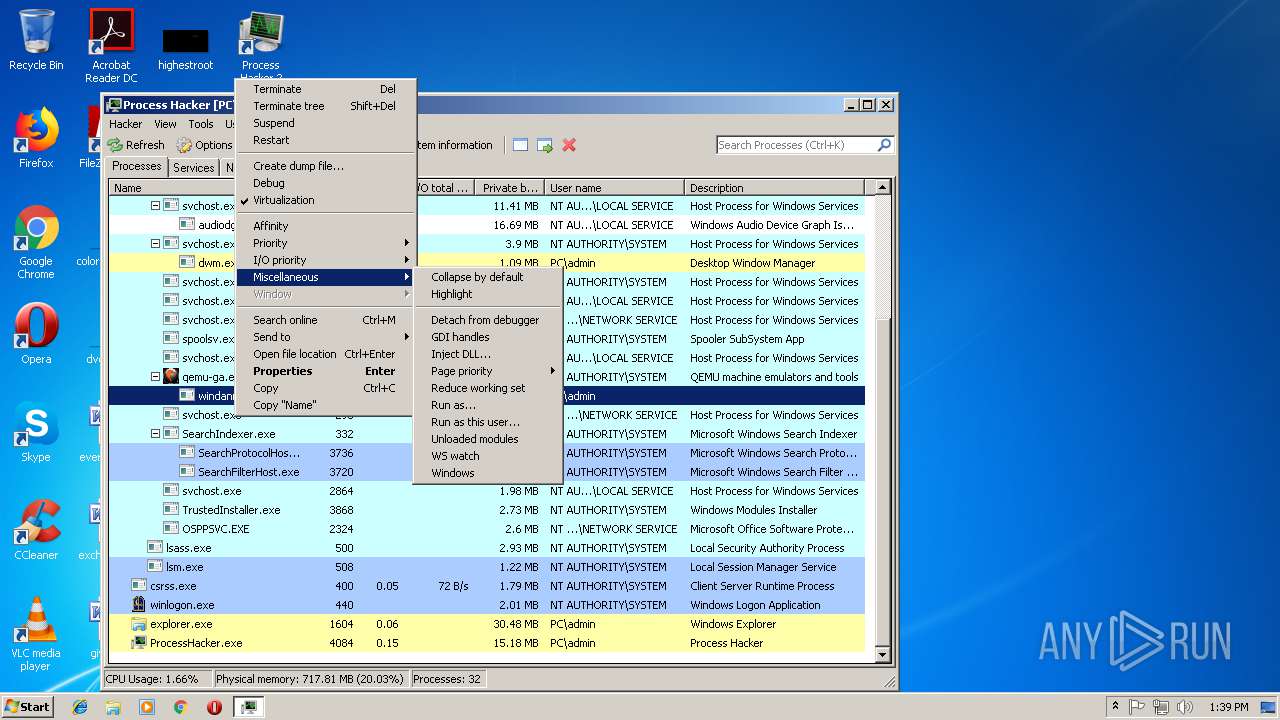The image size is (1280, 720).
Task: Select the ProcessHacker.exe row
Action: click(487, 643)
